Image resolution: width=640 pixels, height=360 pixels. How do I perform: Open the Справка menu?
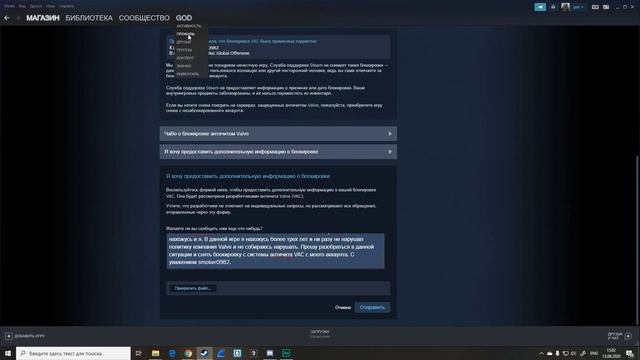point(67,6)
